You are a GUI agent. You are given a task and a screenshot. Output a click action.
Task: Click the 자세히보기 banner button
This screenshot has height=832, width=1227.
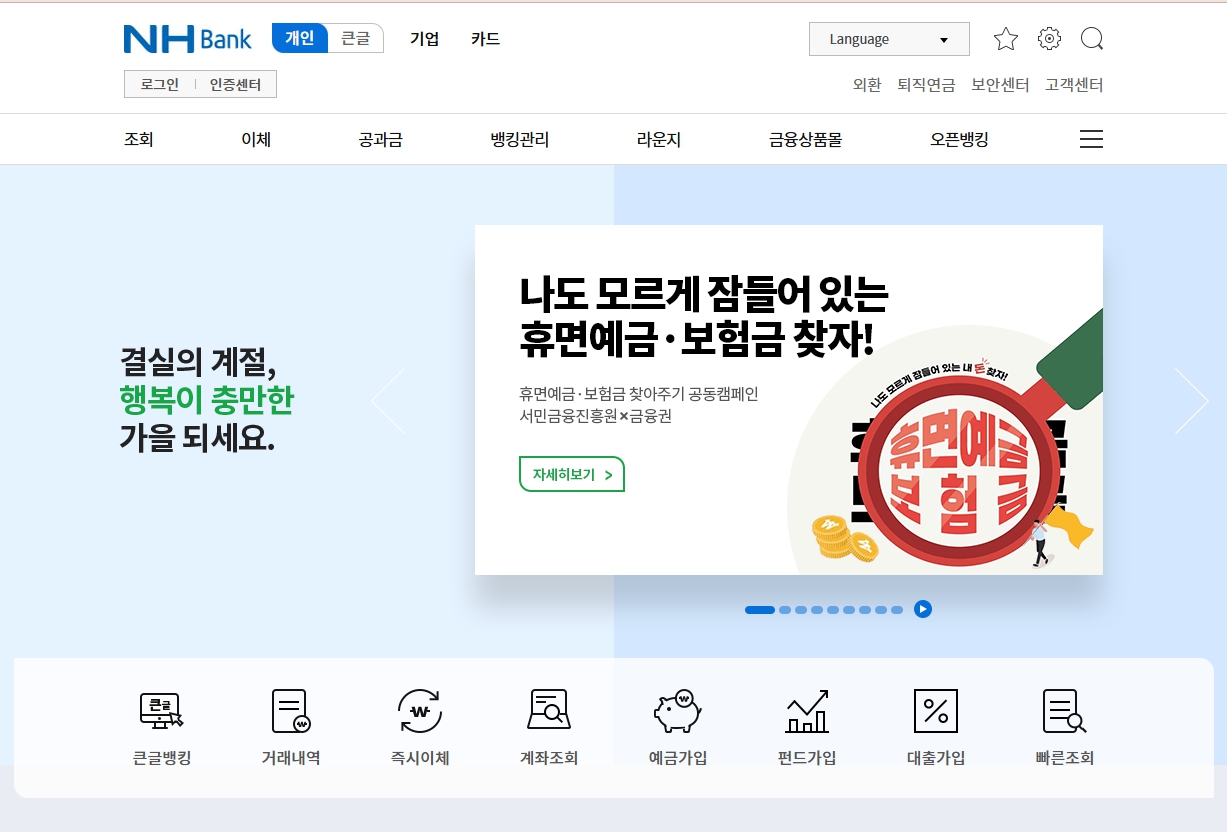pos(571,474)
